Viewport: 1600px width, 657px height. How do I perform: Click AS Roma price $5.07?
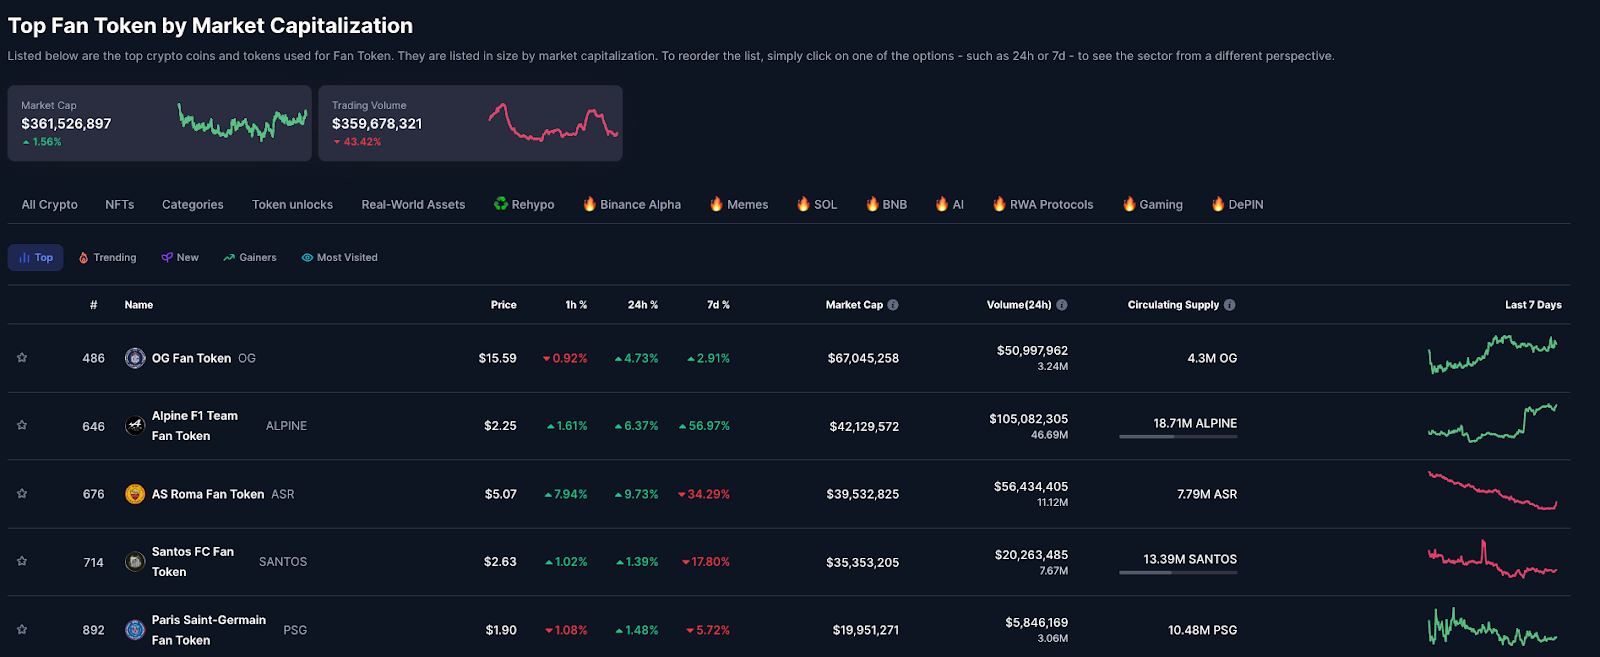pyautogui.click(x=501, y=494)
